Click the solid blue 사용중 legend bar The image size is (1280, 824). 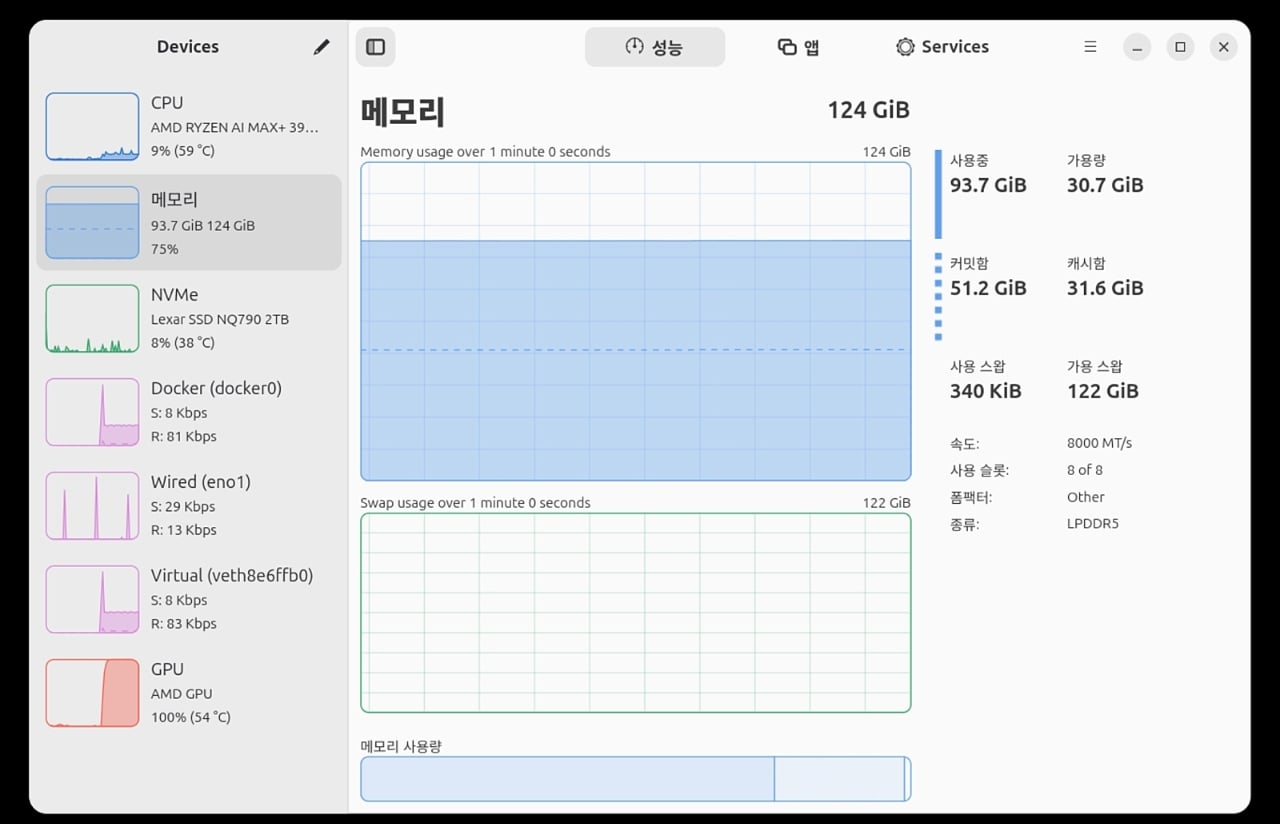click(x=938, y=194)
